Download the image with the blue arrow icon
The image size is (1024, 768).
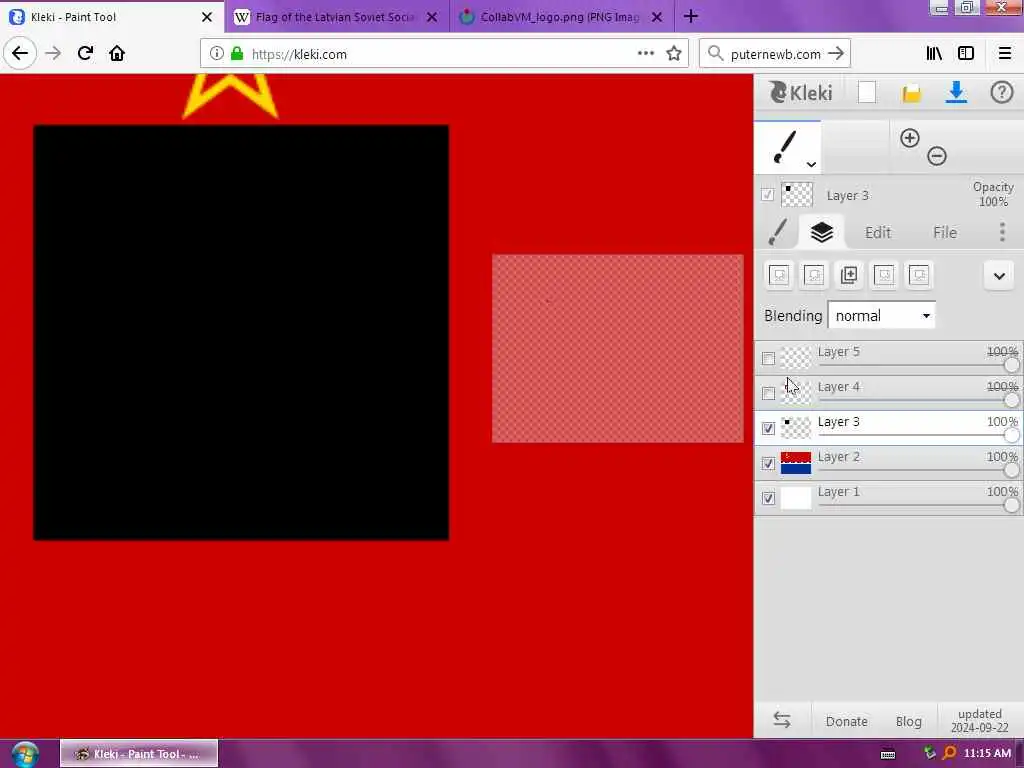(x=956, y=92)
